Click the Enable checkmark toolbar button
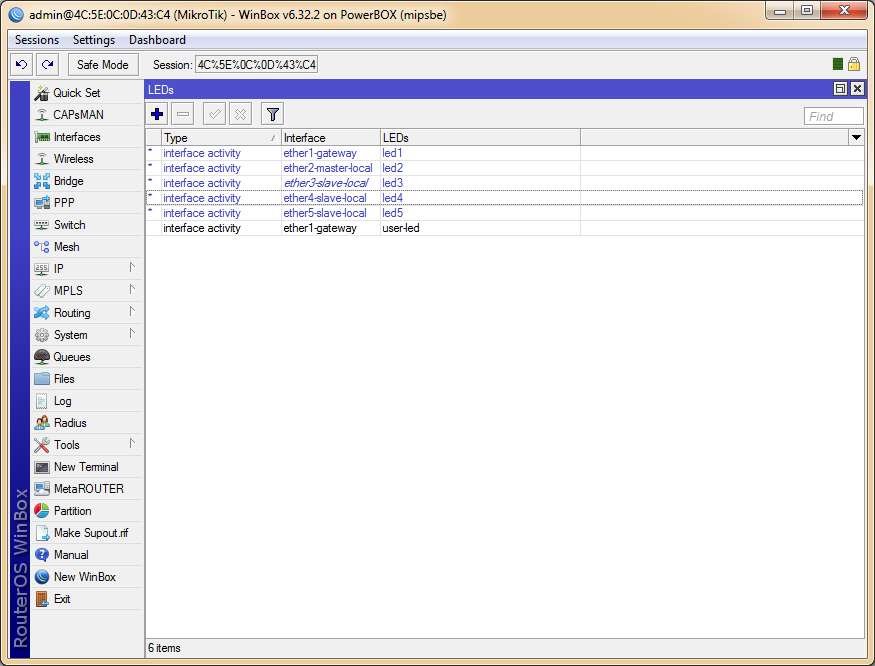 214,114
